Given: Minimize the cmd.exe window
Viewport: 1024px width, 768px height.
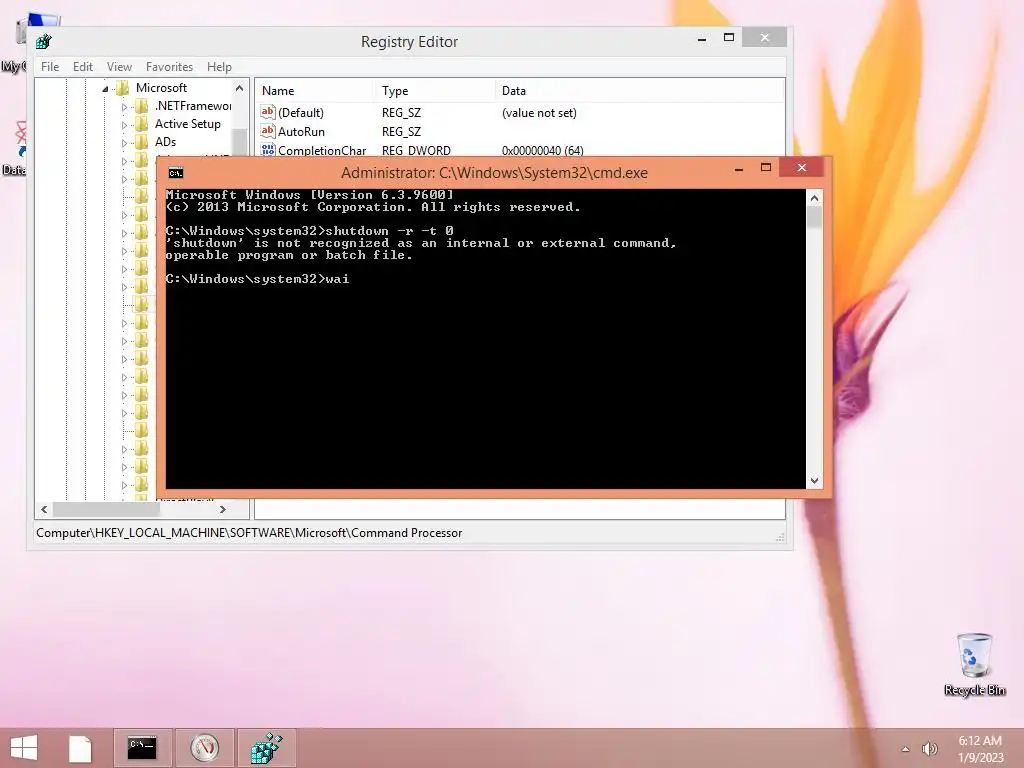Looking at the screenshot, I should click(739, 168).
